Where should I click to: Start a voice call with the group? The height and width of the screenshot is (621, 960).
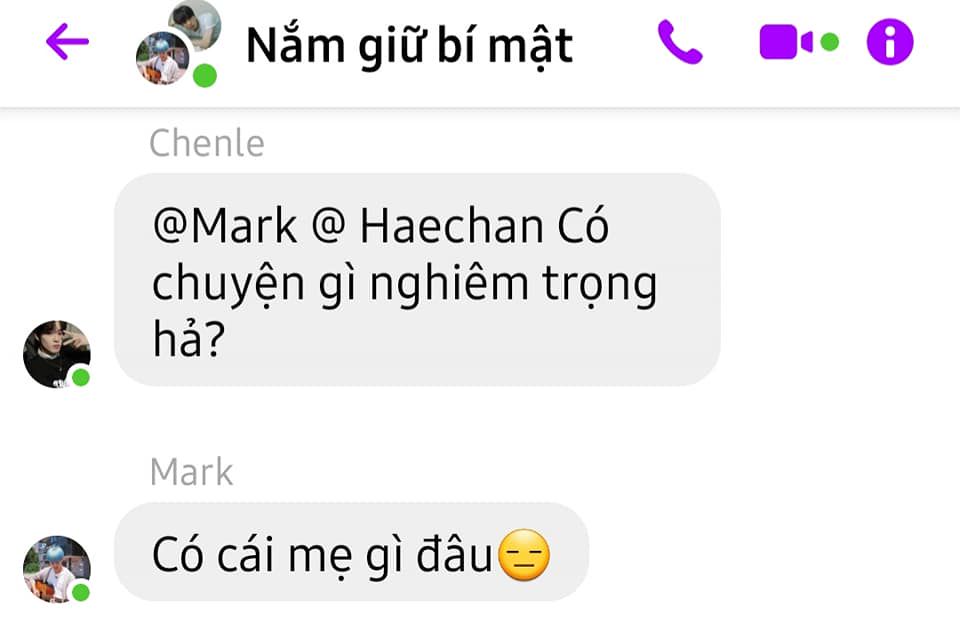680,42
